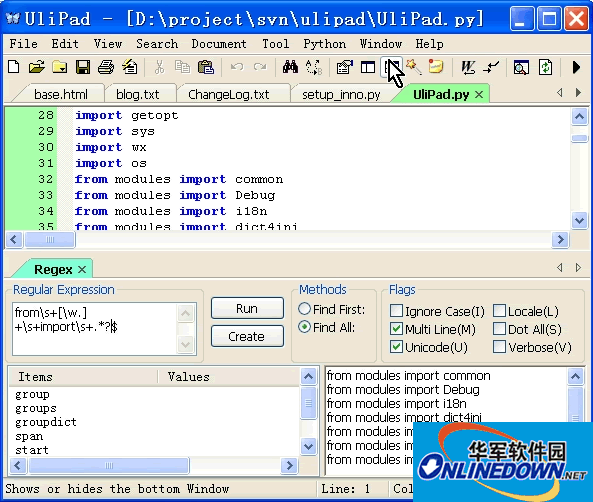The height and width of the screenshot is (502, 593).
Task: Toggle the bottom window panel icon
Action: click(x=391, y=67)
